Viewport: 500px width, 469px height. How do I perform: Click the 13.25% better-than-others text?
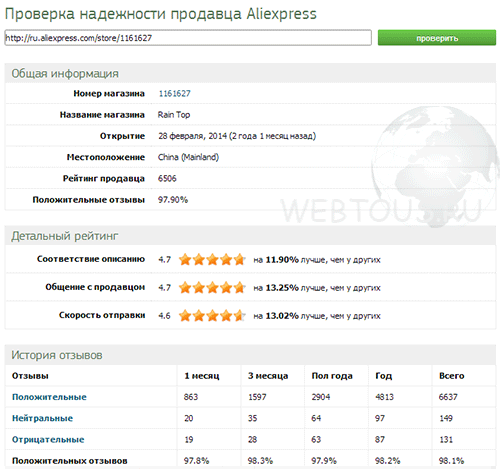coord(317,288)
